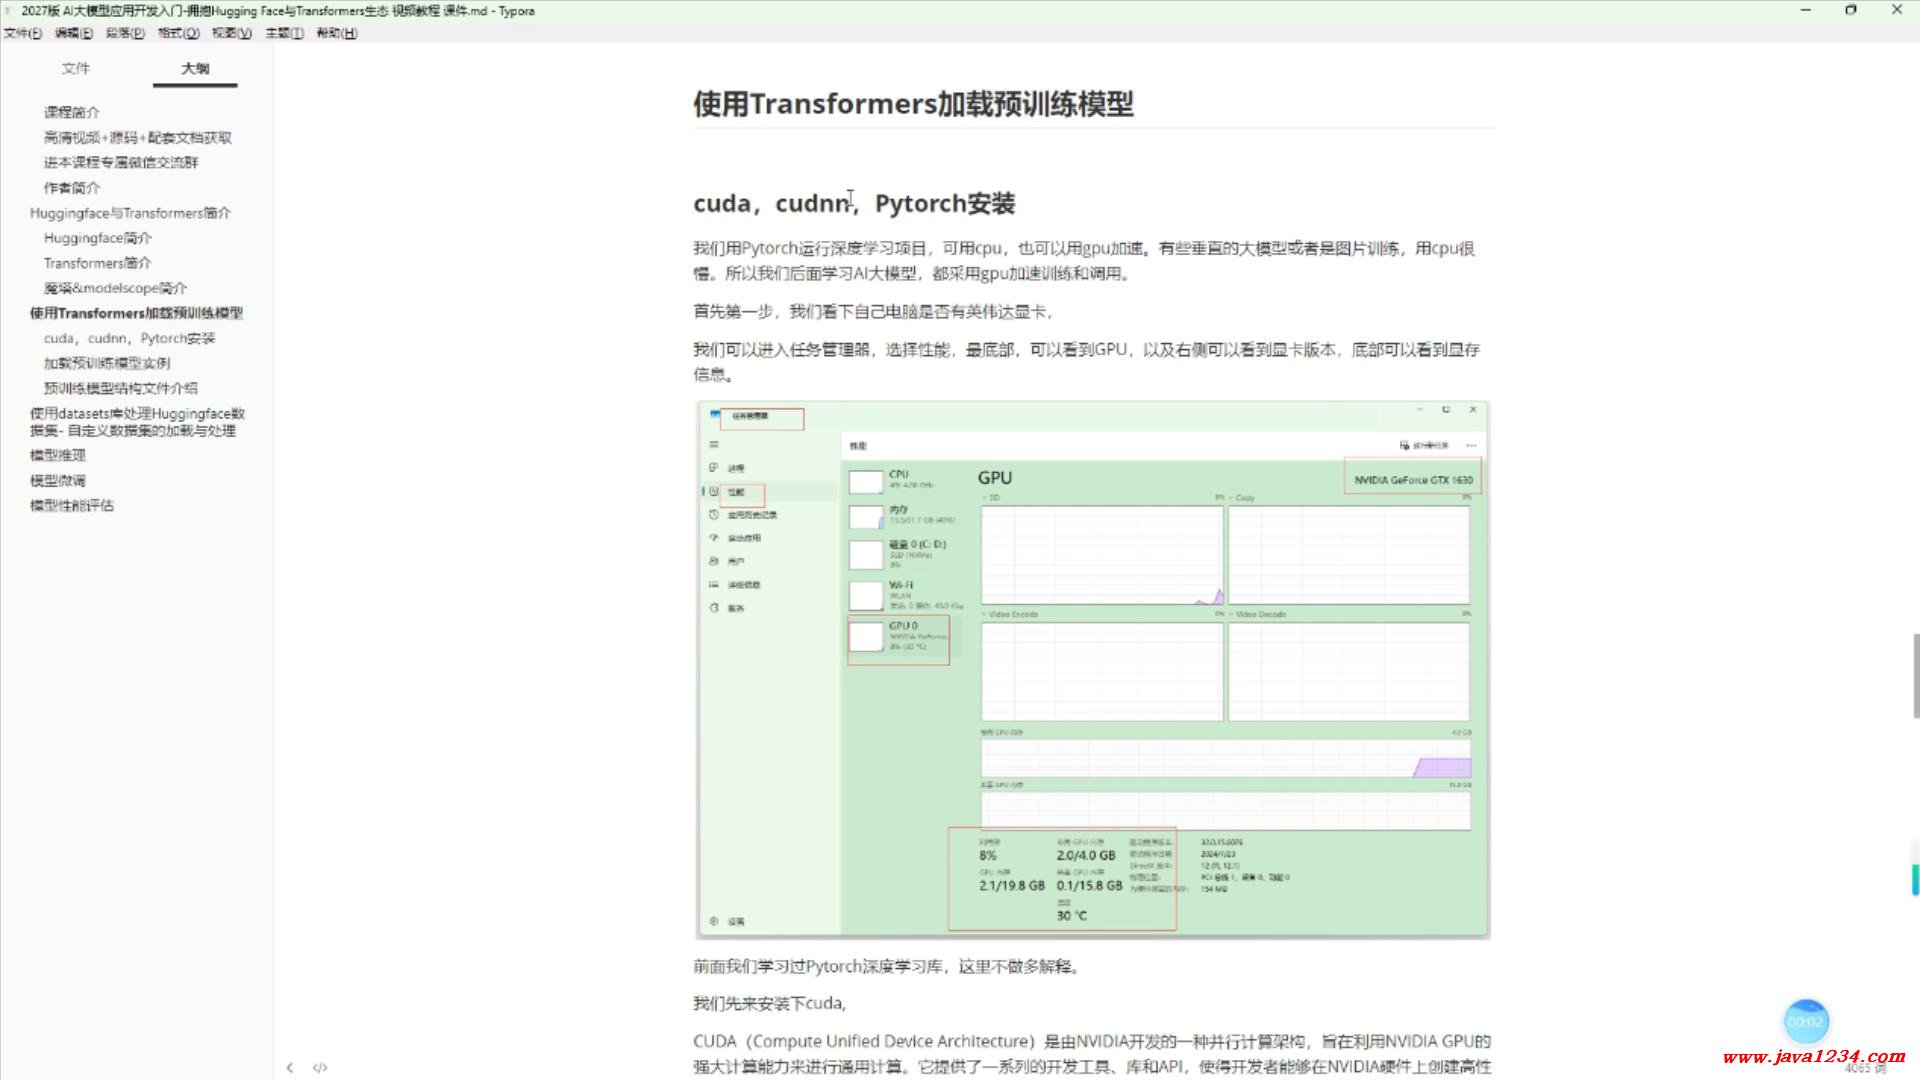Switch to the 大纲 outline tab
This screenshot has width=1920, height=1080.
pos(194,68)
